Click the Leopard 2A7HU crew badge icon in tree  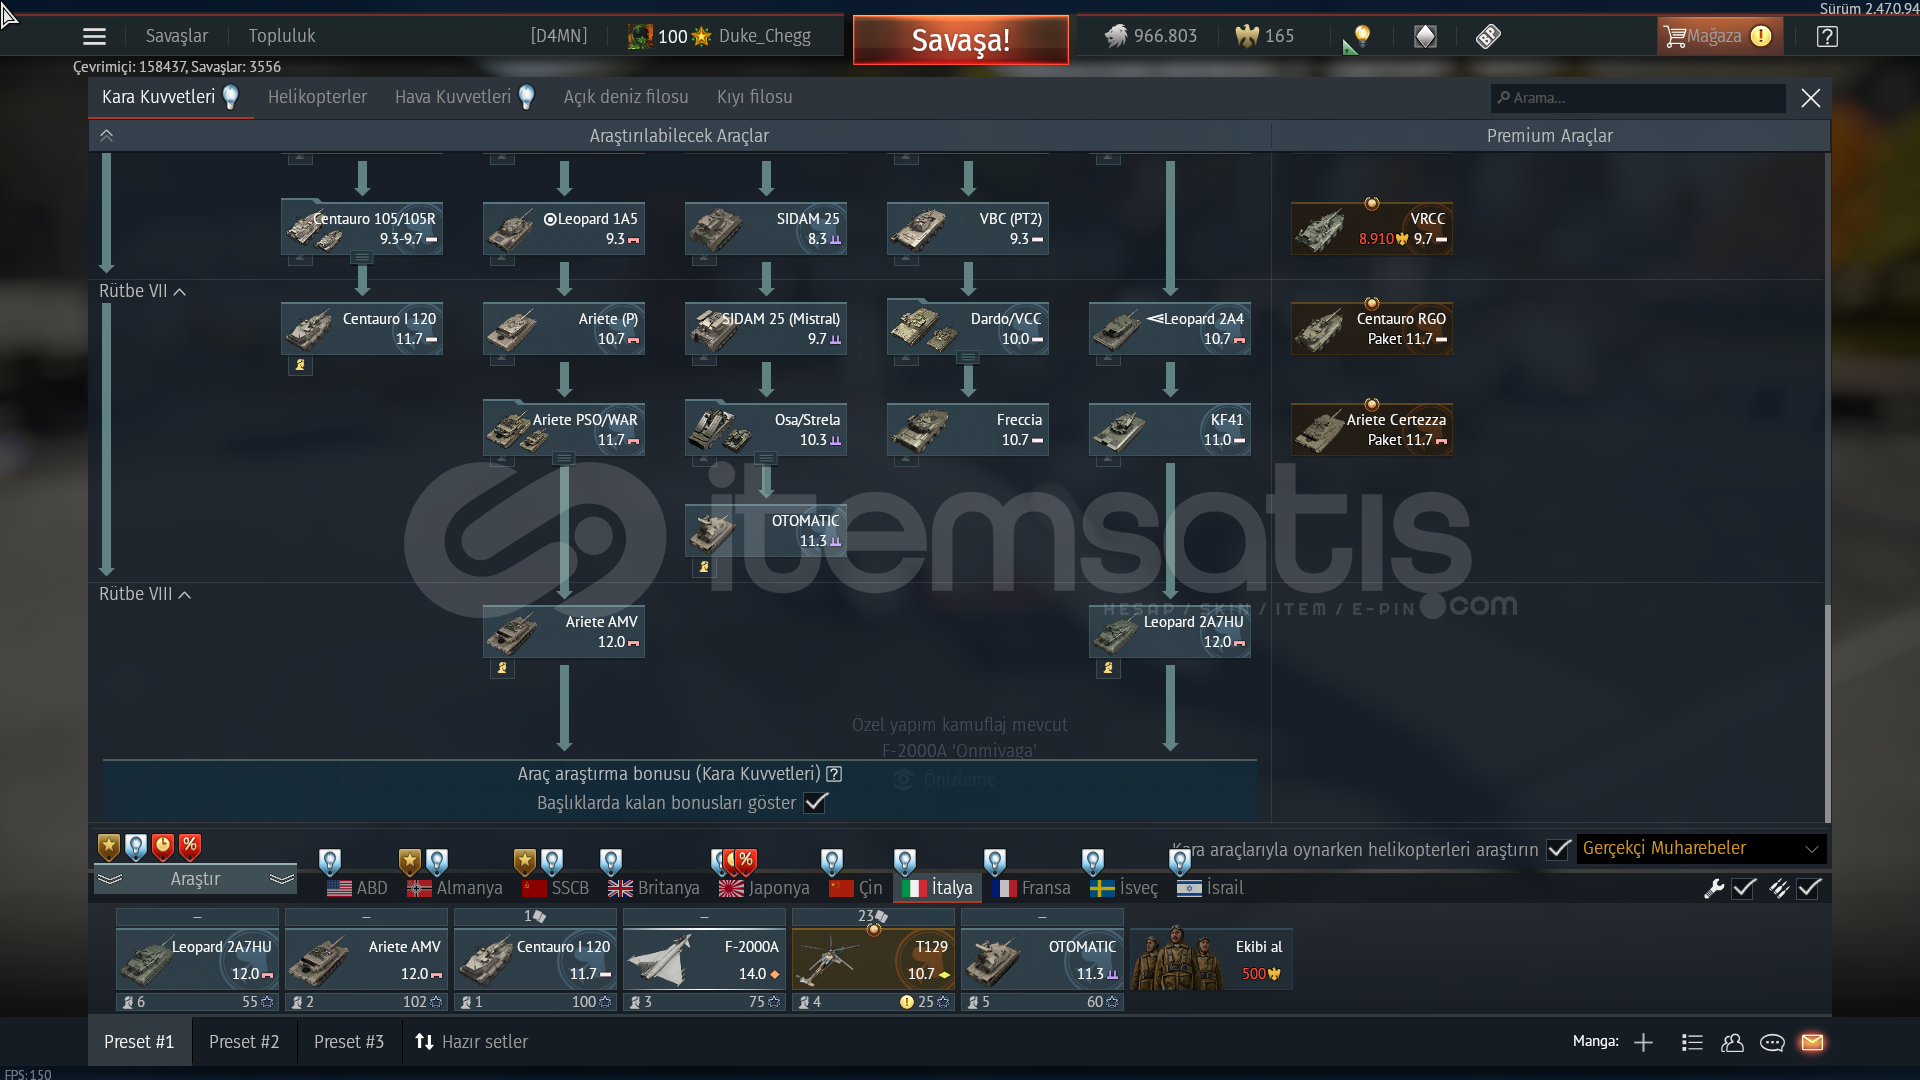1108,668
